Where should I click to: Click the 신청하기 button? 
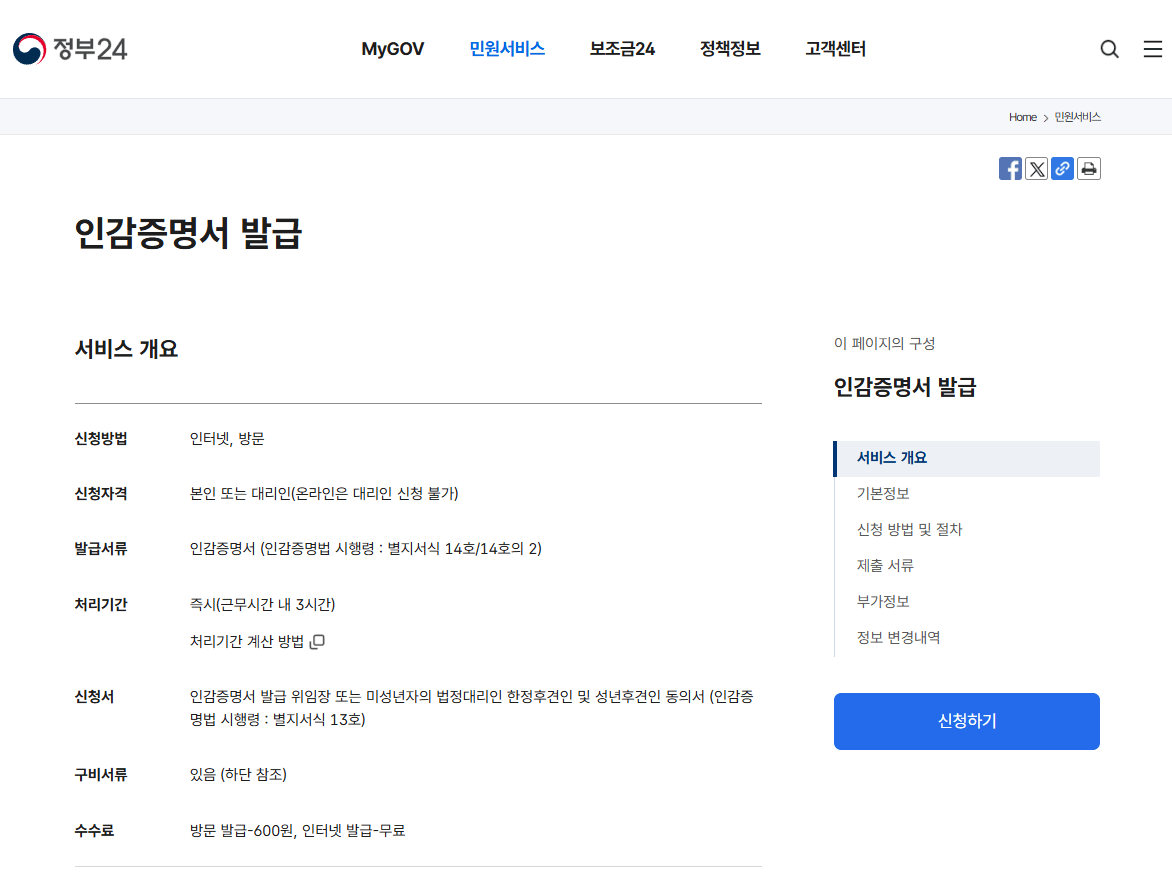point(966,721)
